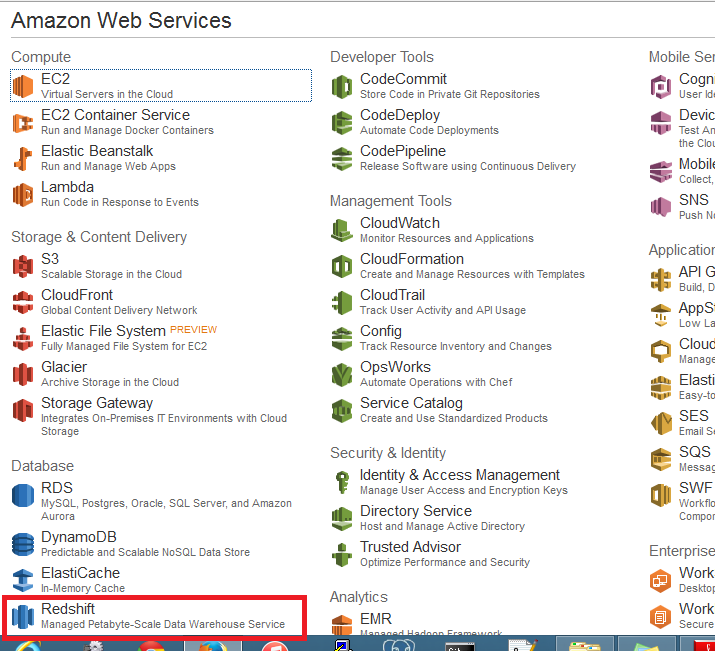Click the S3 bucket icon
This screenshot has height=651, width=715.
23,266
